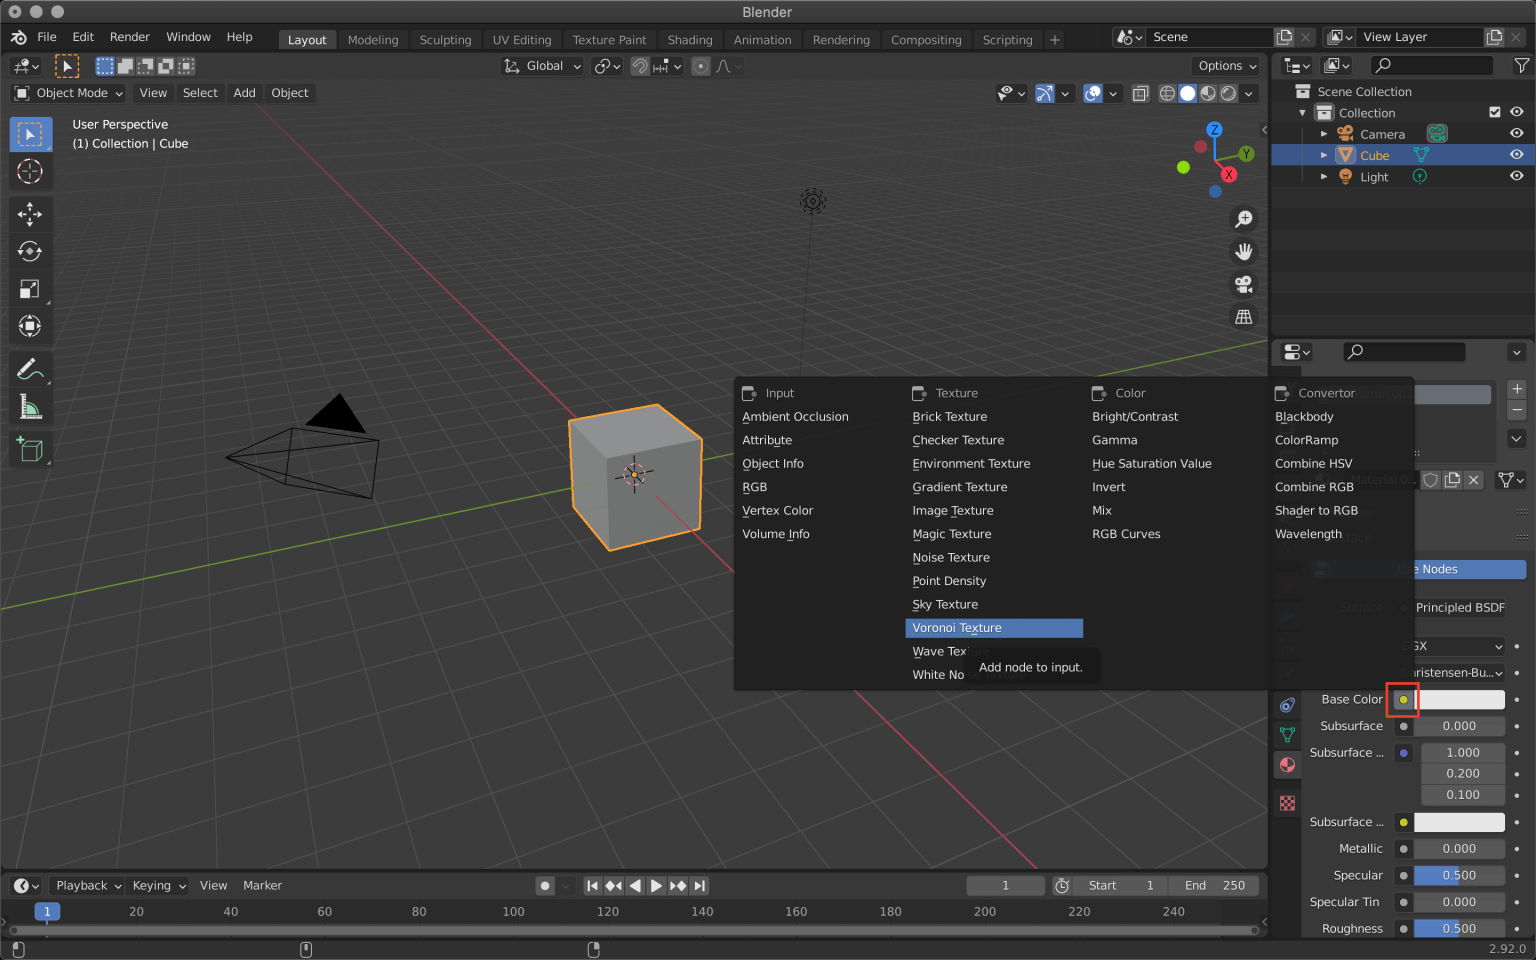
Task: Open the viewport shading options dropdown
Action: [1248, 93]
